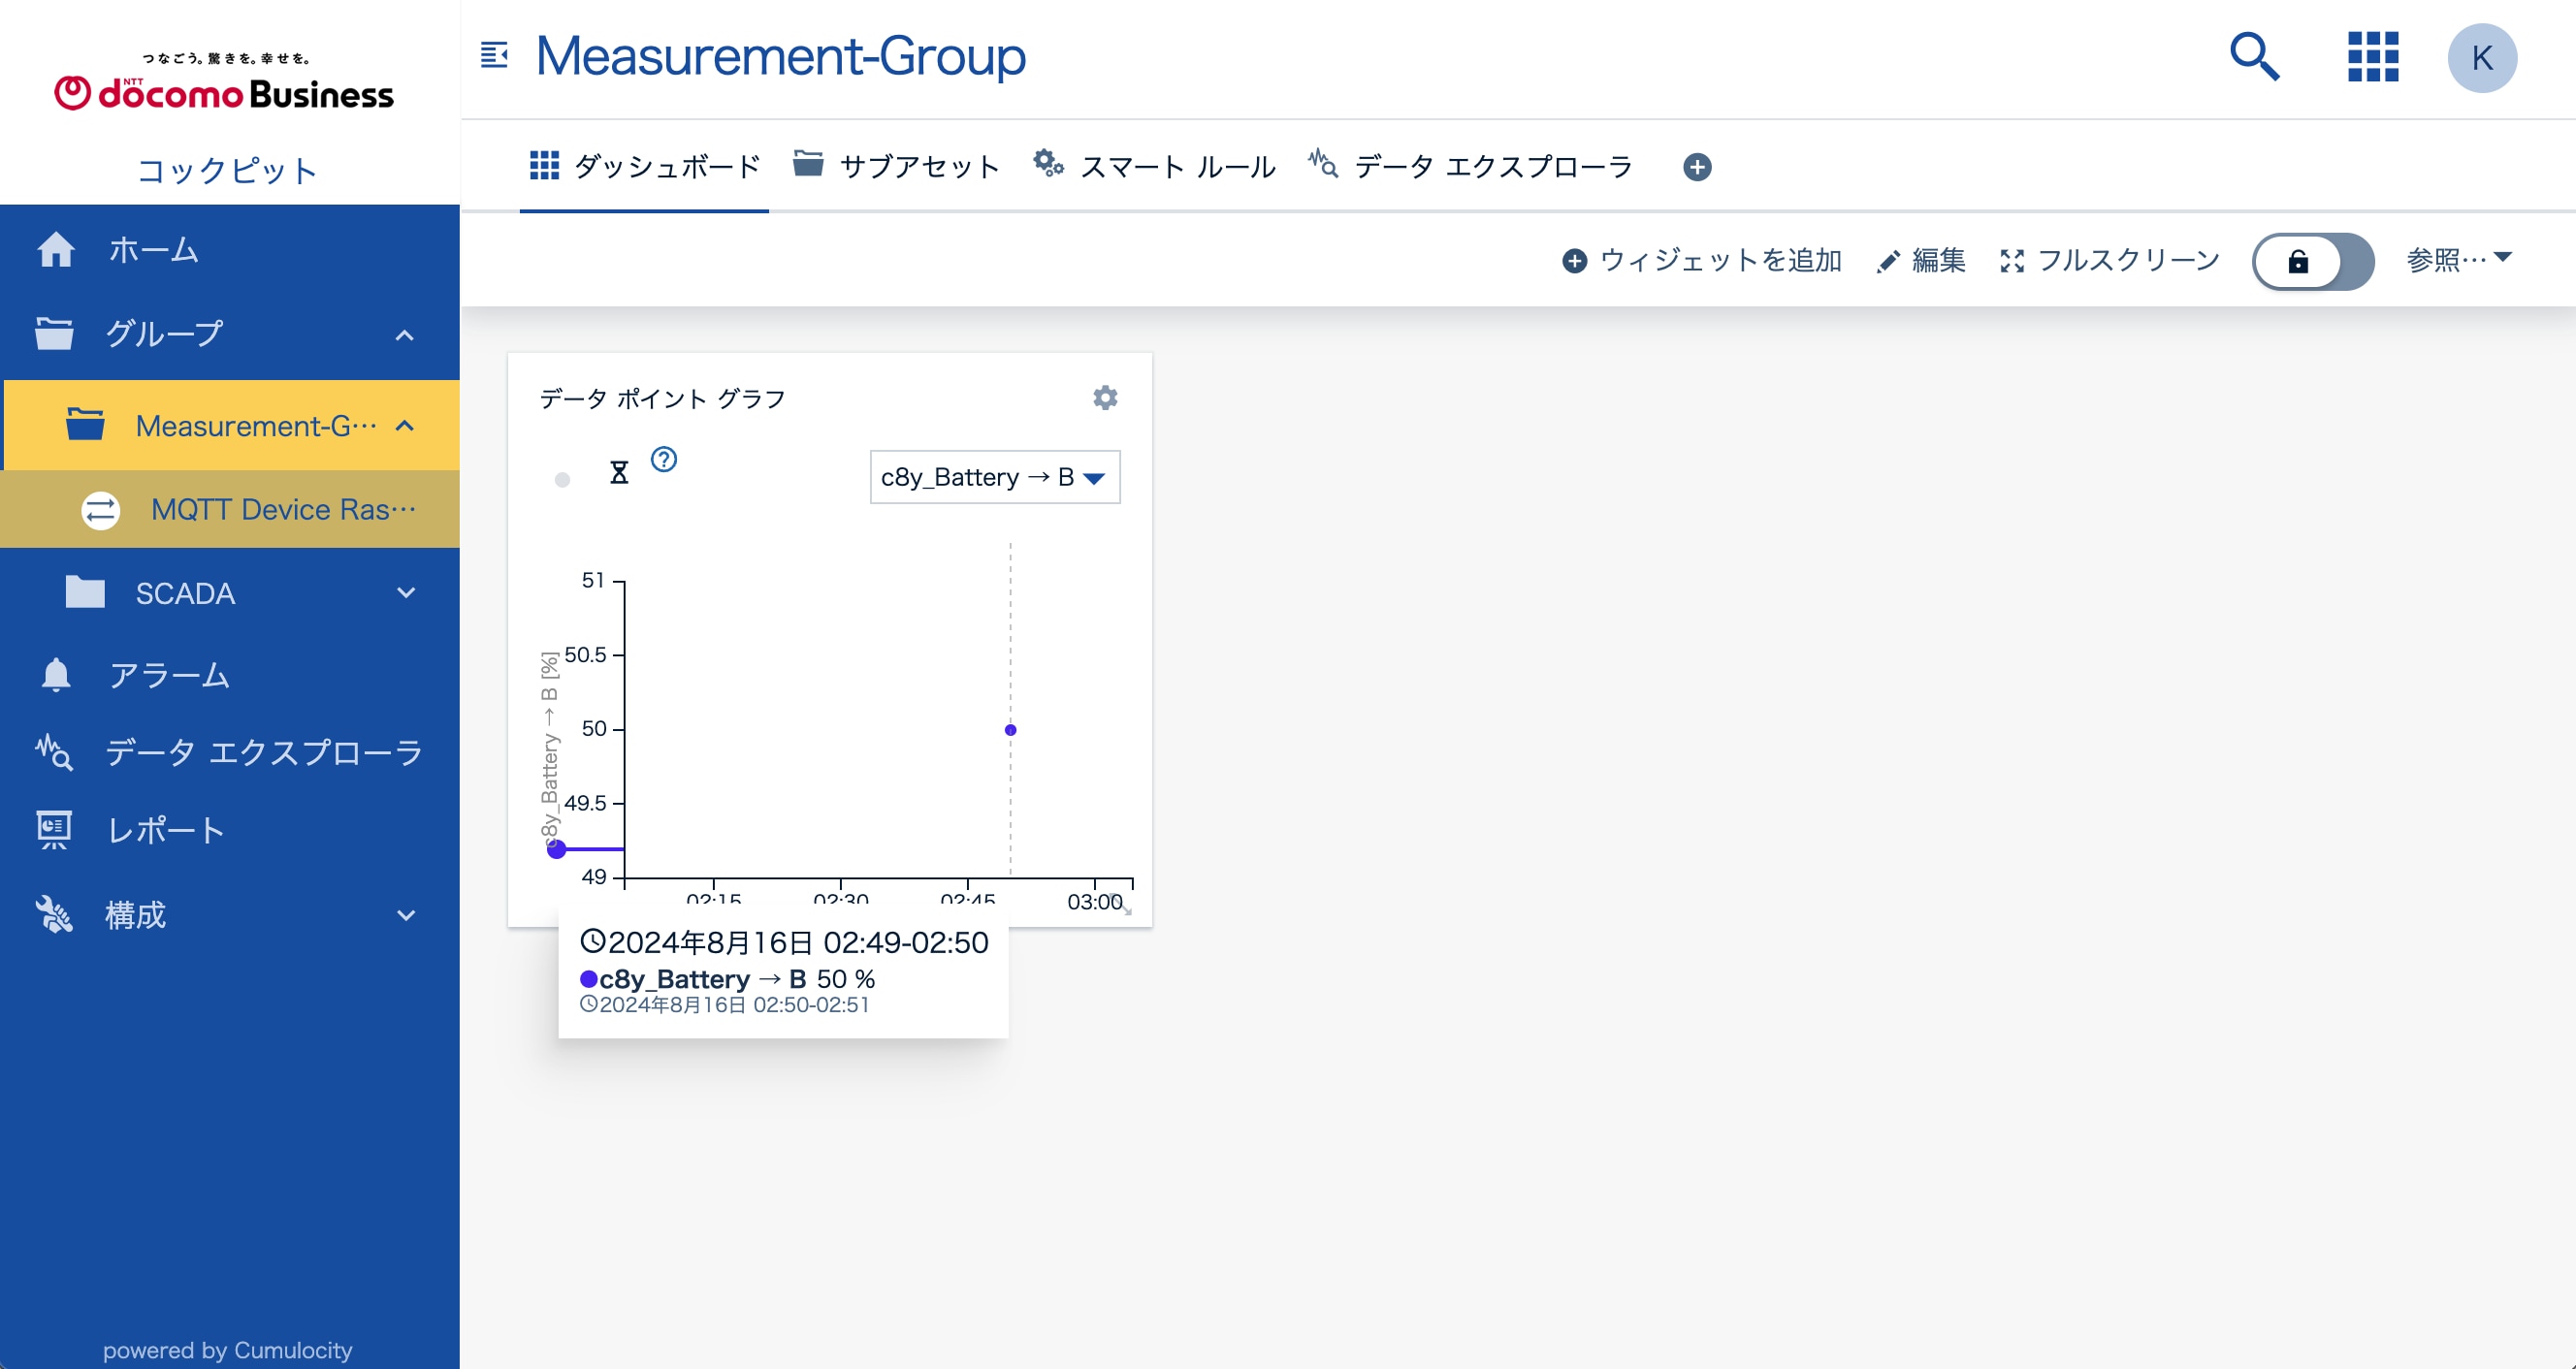Open the help question mark icon
This screenshot has height=1369, width=2576.
[664, 459]
